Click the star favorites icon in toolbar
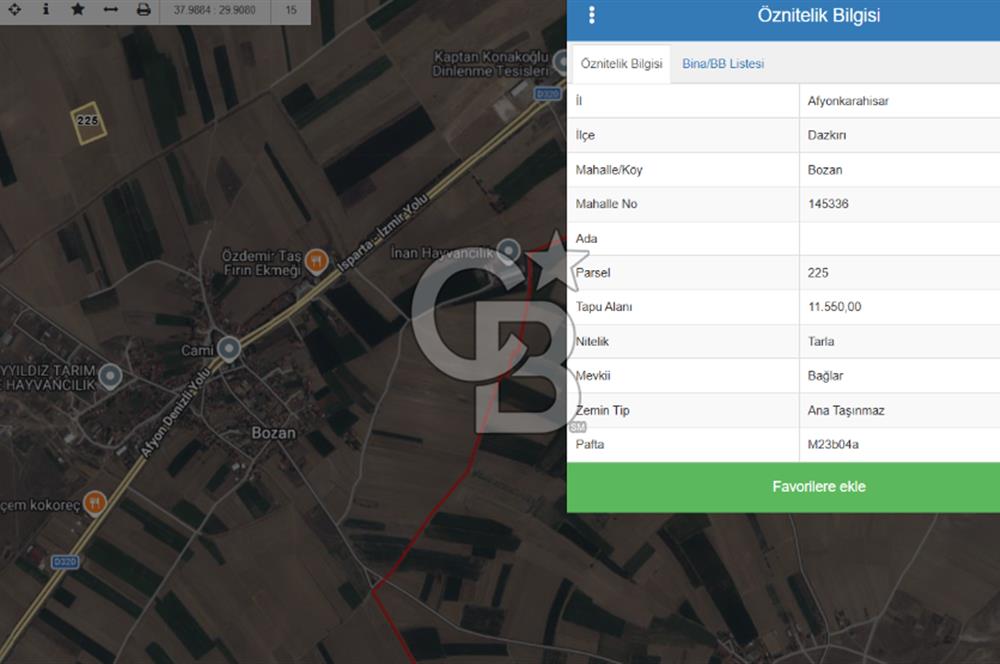The image size is (1000, 664). pos(78,10)
